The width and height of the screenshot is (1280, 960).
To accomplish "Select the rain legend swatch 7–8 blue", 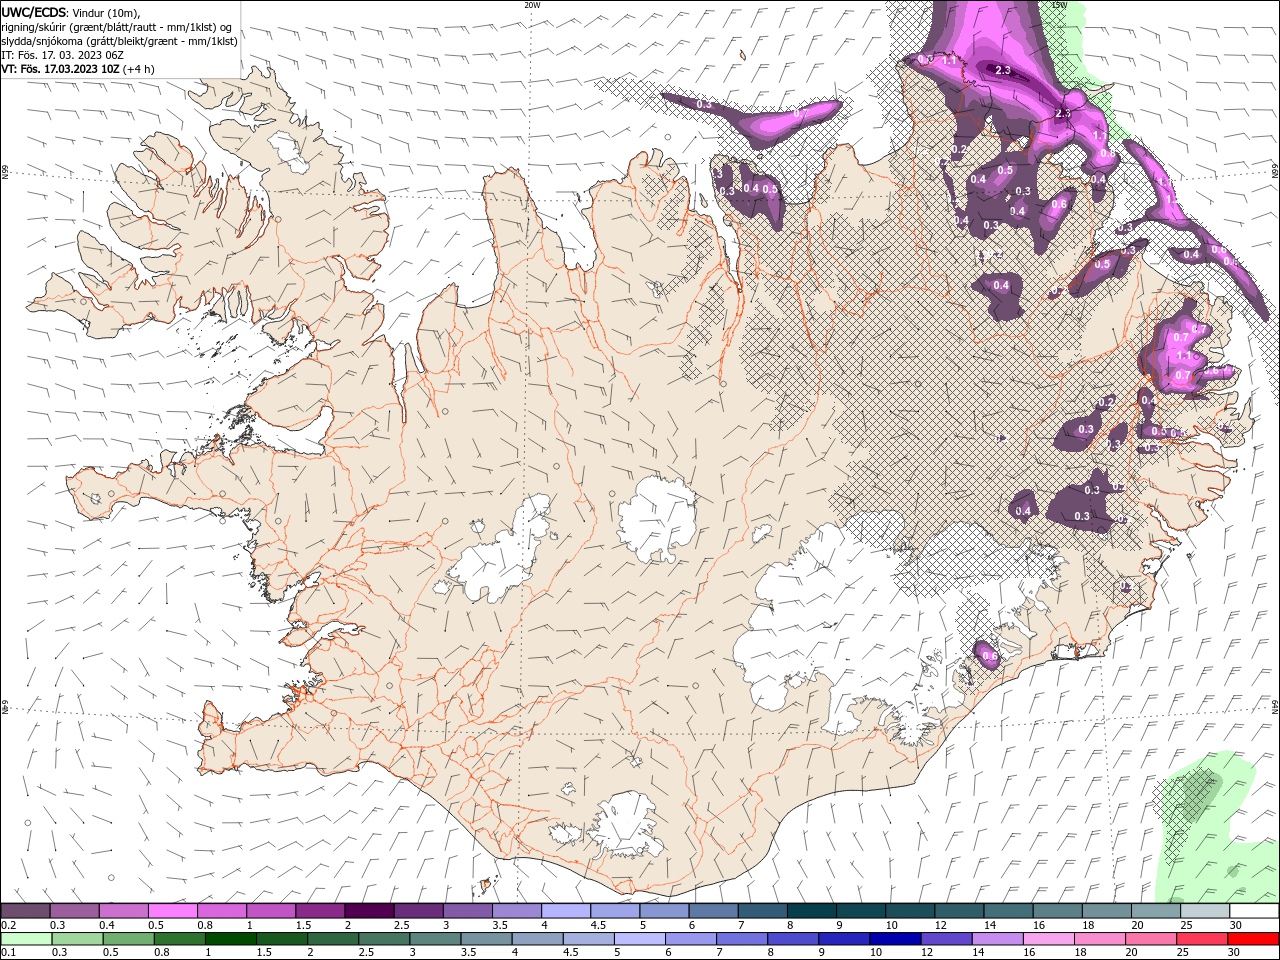I will [x=742, y=939].
